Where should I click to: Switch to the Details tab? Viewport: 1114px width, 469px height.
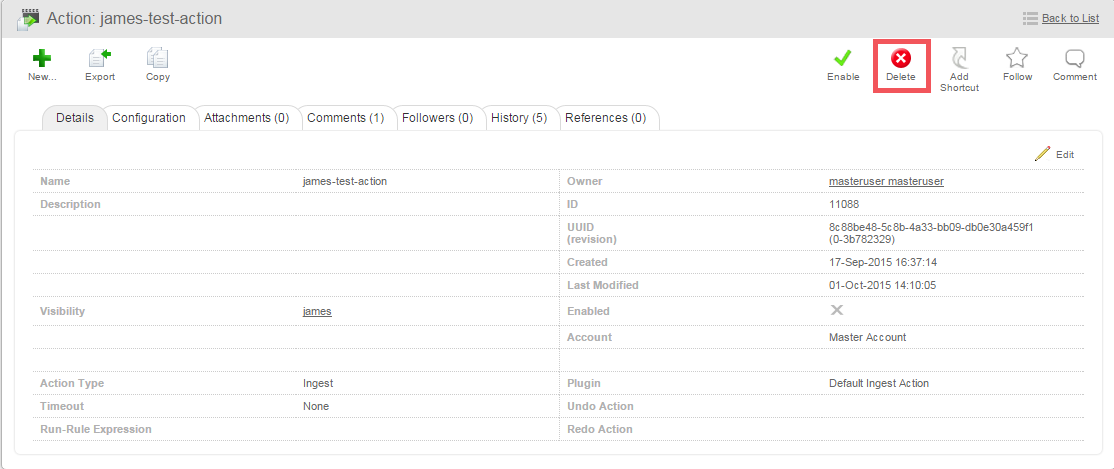click(75, 118)
